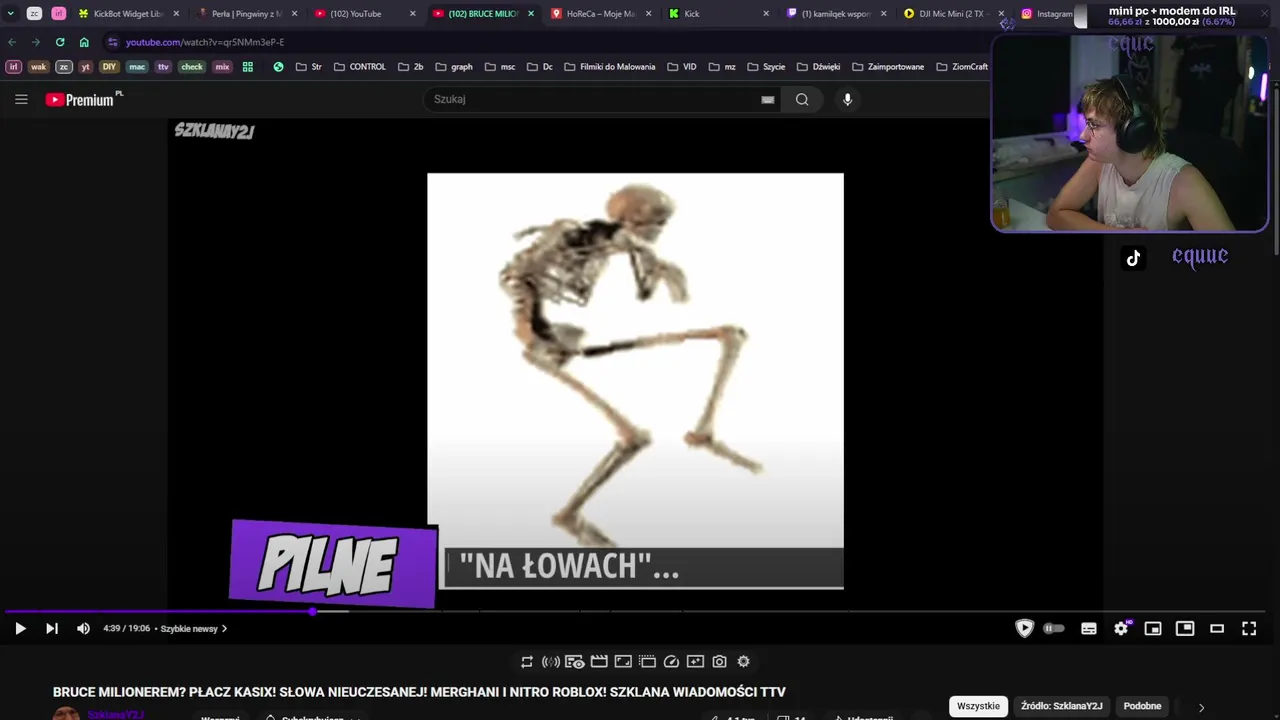Open the 'irl' bookmark
Image resolution: width=1280 pixels, height=720 pixels.
pyautogui.click(x=14, y=67)
